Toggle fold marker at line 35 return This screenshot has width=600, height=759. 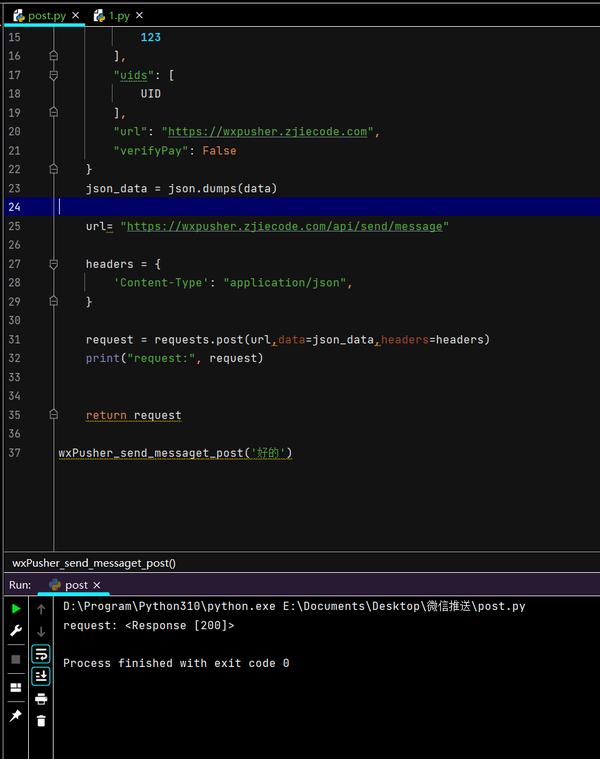(54, 414)
